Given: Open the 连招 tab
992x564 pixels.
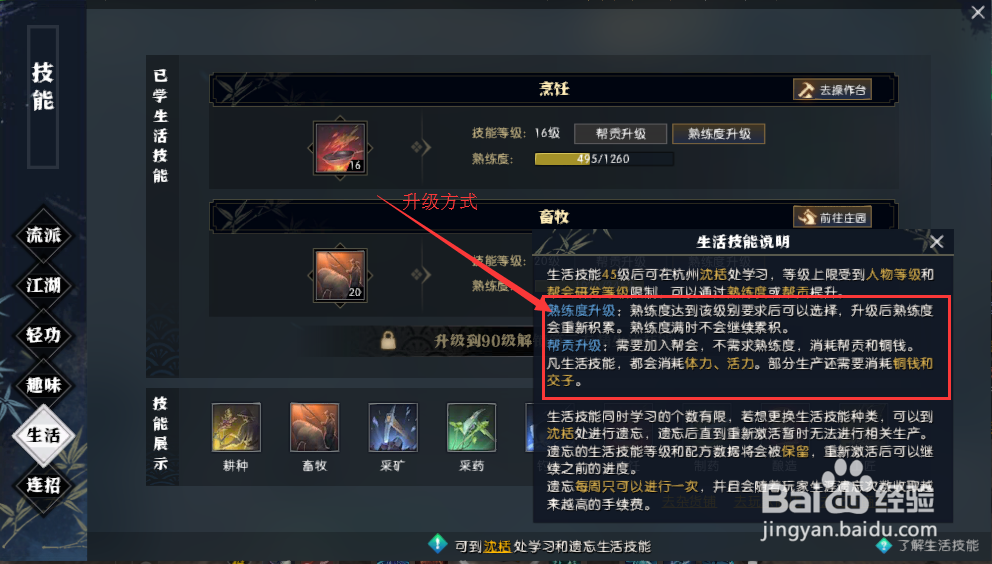Looking at the screenshot, I should [x=43, y=486].
